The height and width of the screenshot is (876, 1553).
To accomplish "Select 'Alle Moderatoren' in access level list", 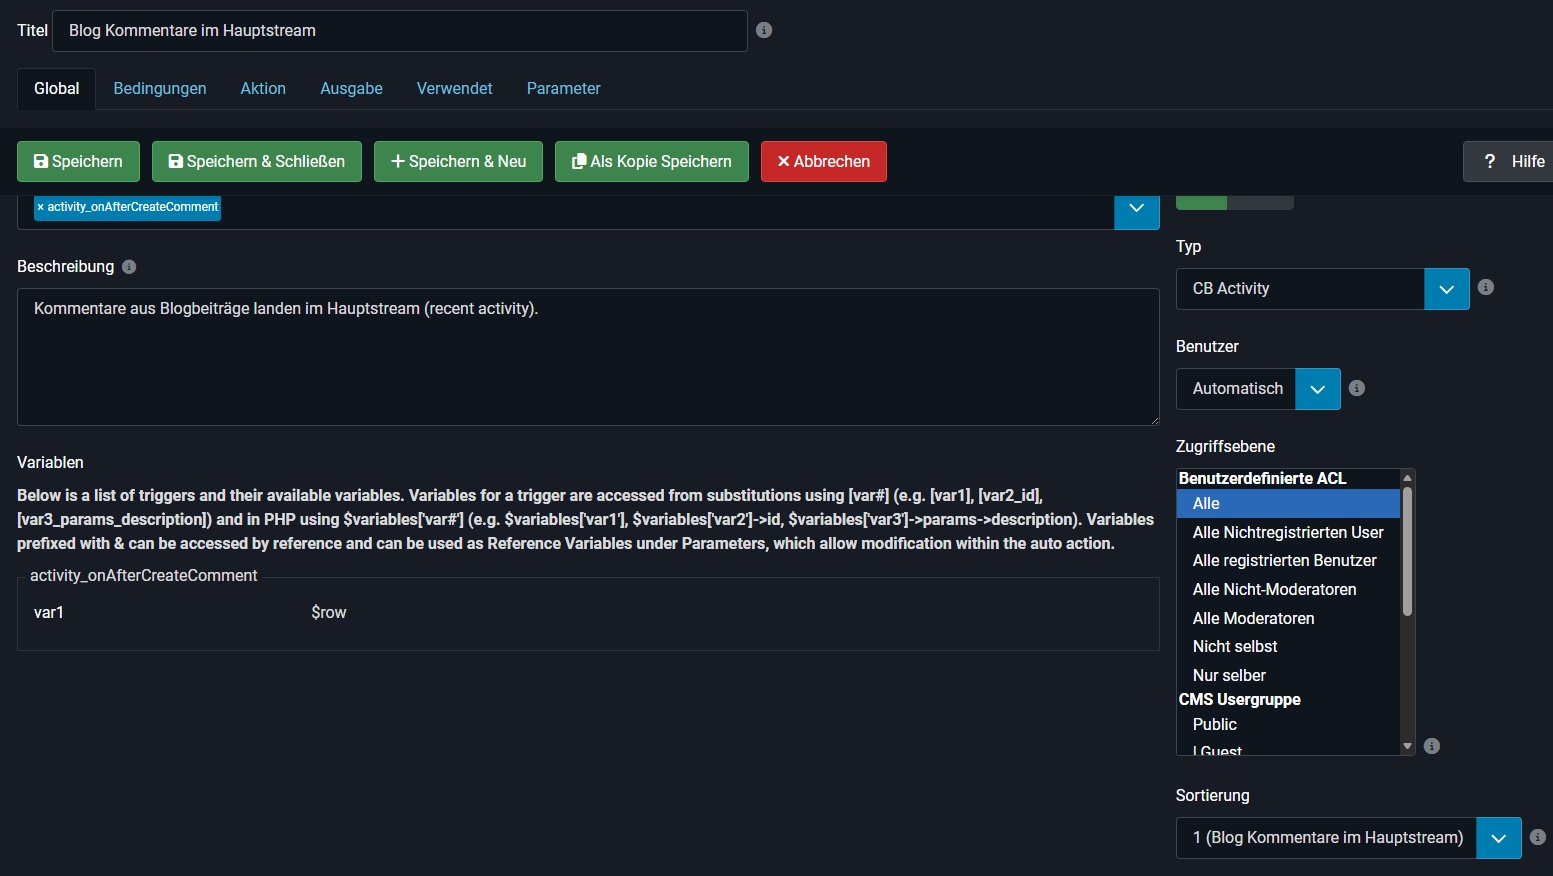I will [x=1253, y=618].
